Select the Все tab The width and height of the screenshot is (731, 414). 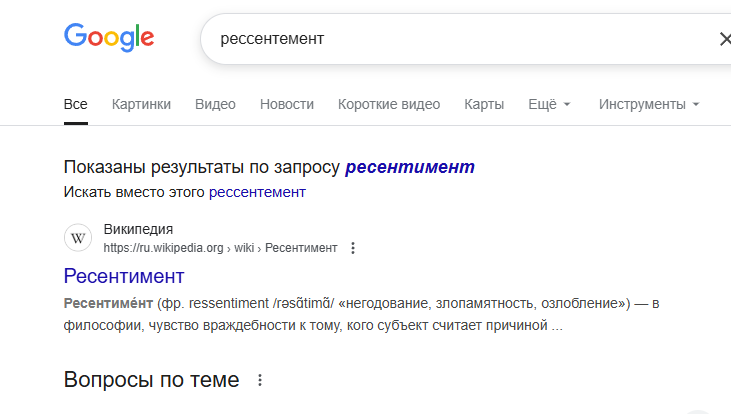[x=76, y=104]
